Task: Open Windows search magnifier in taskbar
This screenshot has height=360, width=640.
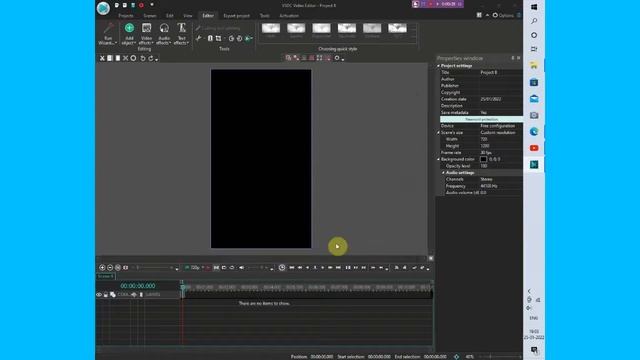Action: pos(534,21)
